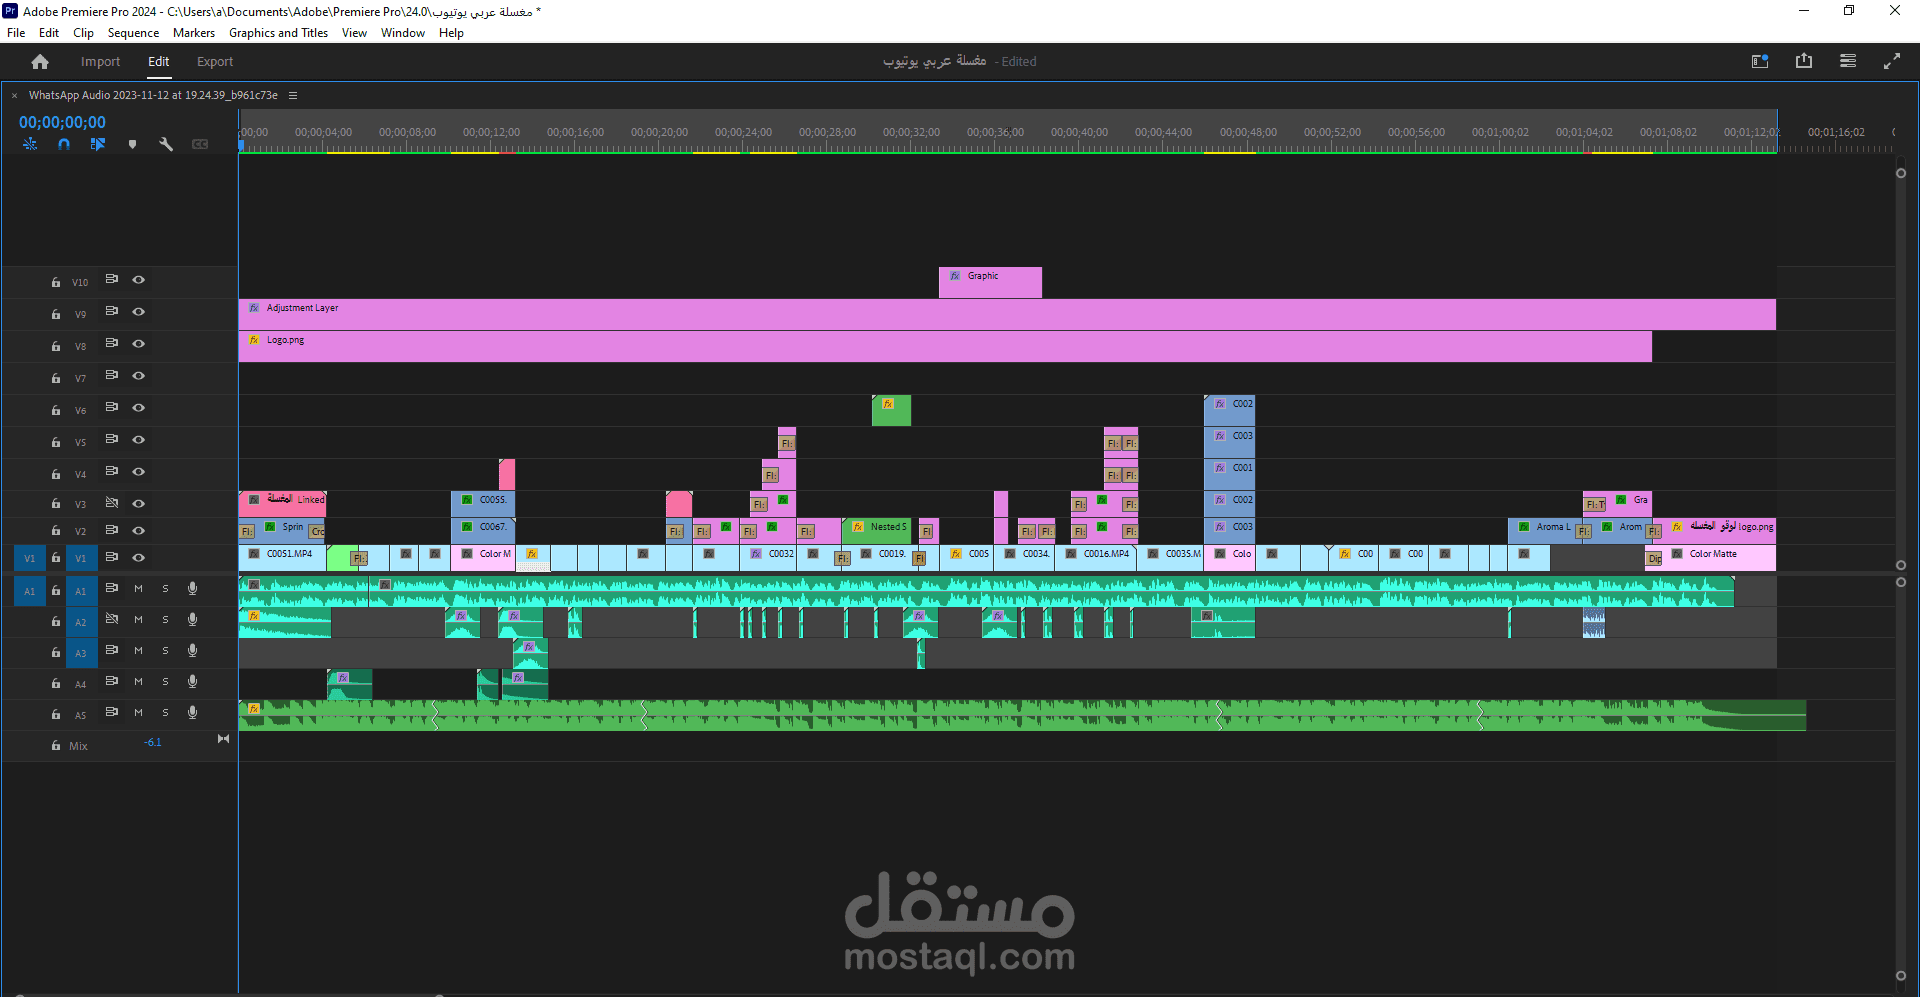Open Timeline display settings wrench
Screen dimensions: 1920x997
point(166,144)
